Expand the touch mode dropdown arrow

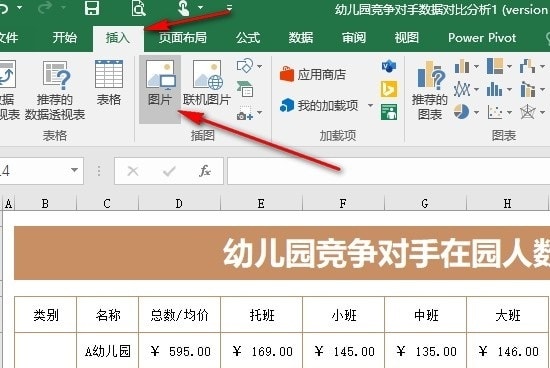coord(200,7)
